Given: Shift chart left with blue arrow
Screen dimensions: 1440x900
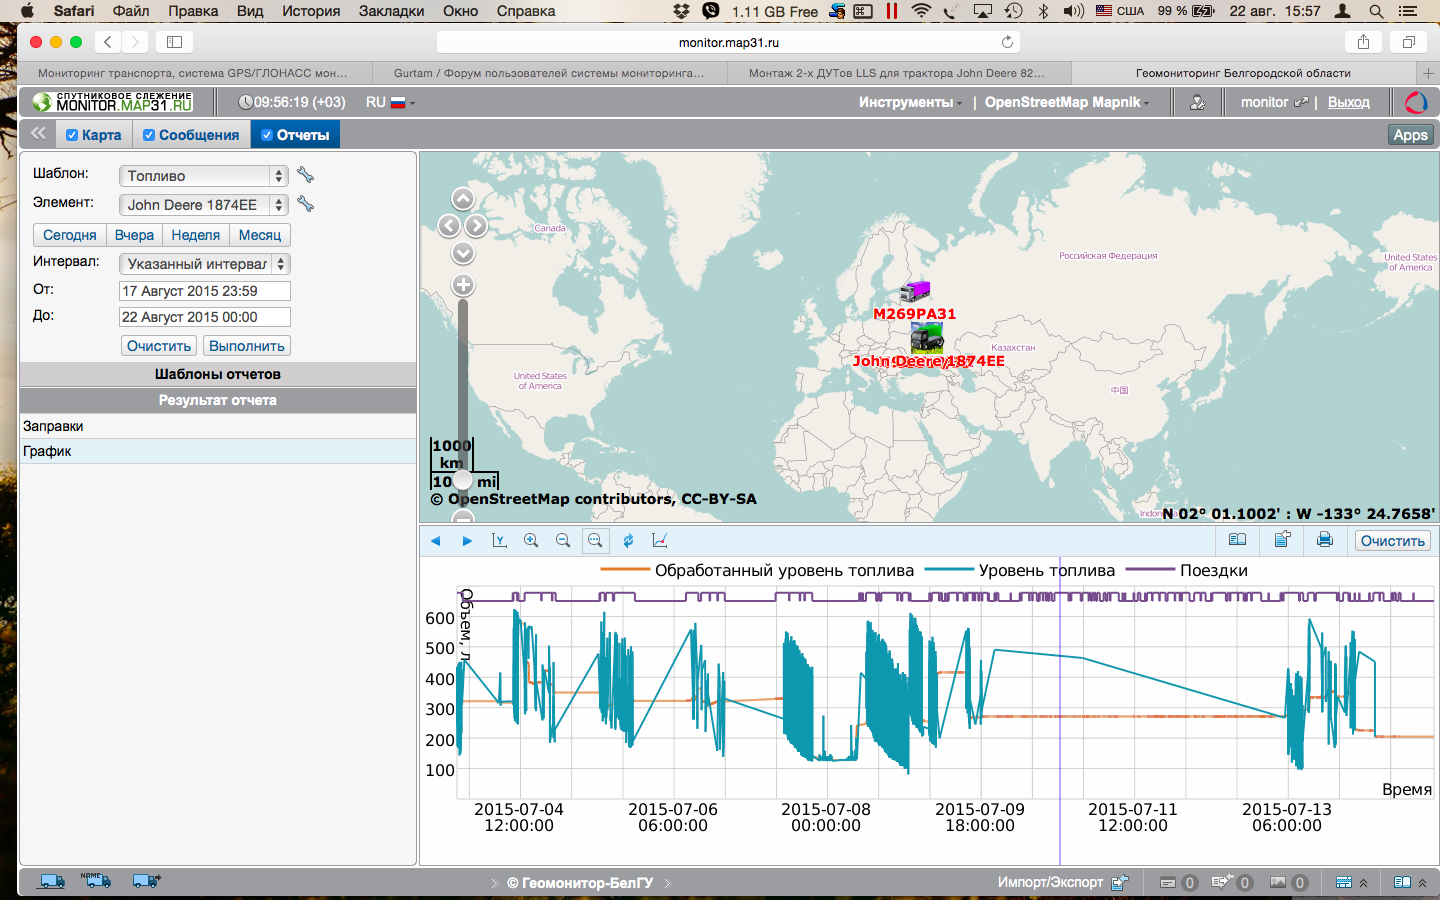Looking at the screenshot, I should (x=436, y=541).
